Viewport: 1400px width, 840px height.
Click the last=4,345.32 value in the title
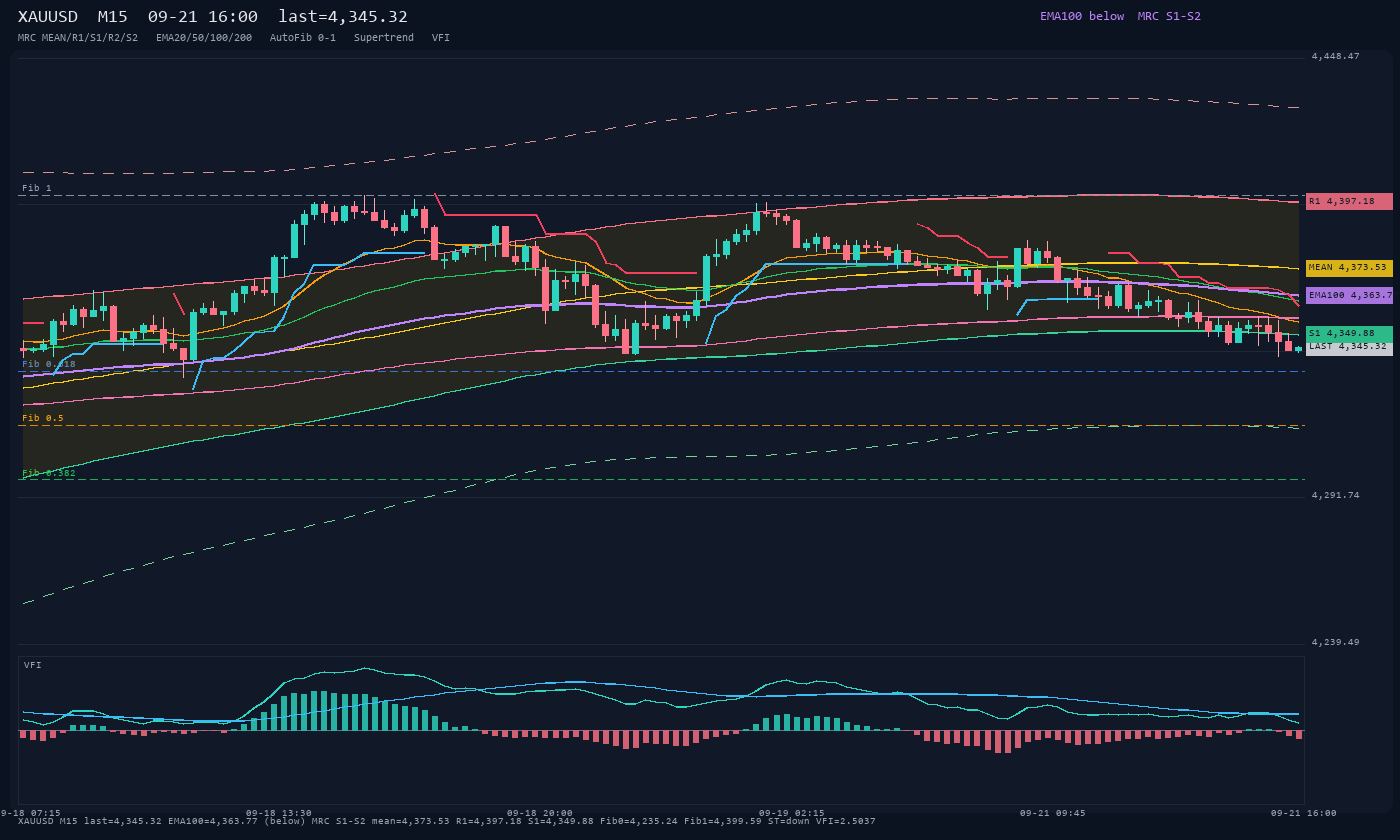coord(343,17)
